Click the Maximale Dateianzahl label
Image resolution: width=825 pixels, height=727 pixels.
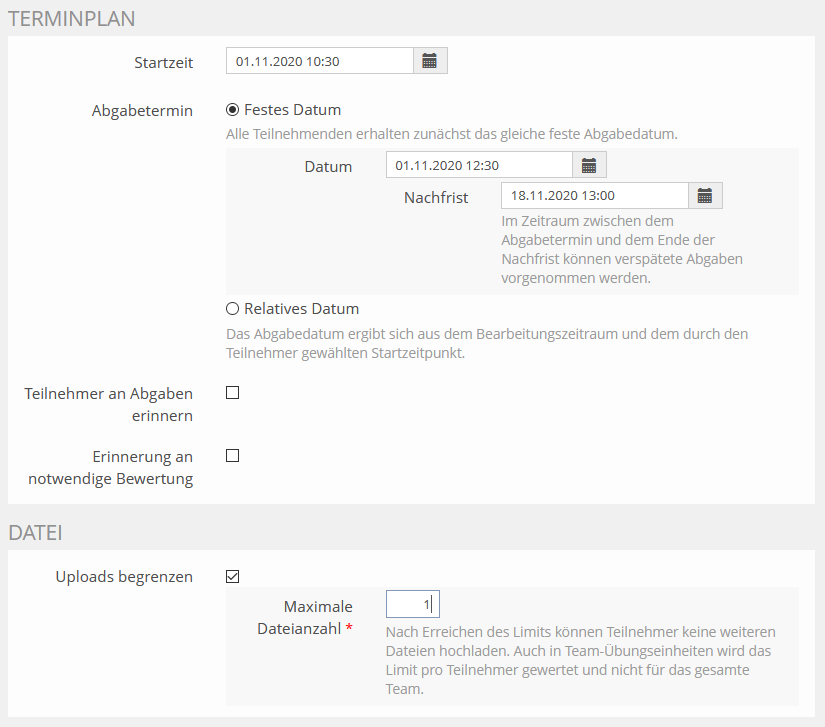pos(318,617)
